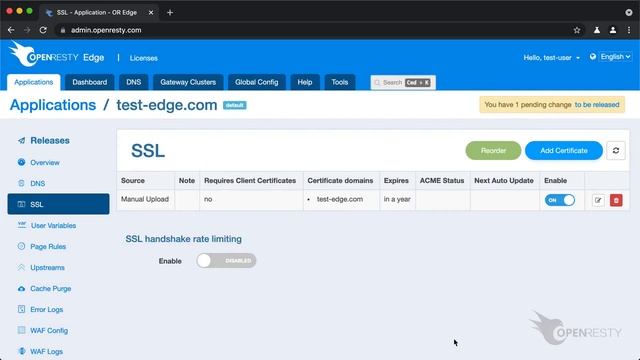
Task: Click the DNS sidebar icon
Action: coord(22,183)
